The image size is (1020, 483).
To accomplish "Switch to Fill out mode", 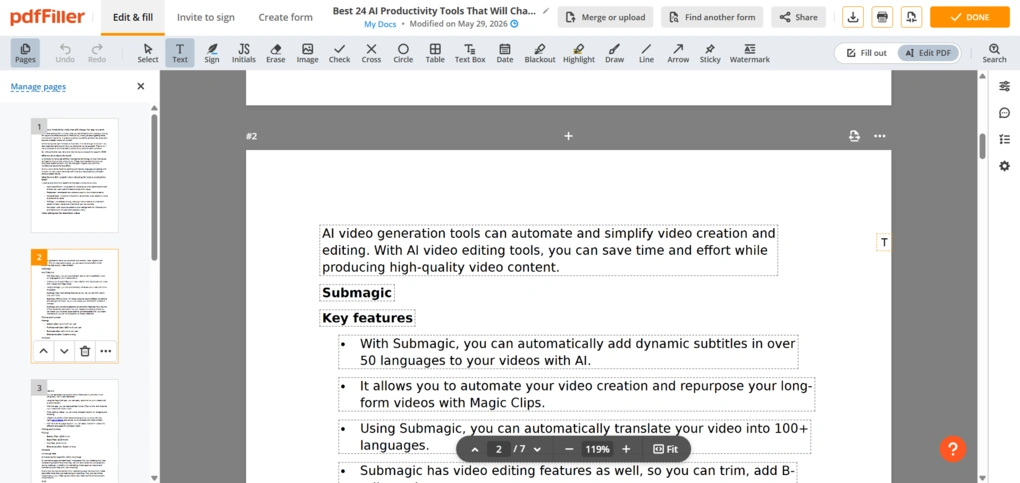I will (867, 53).
